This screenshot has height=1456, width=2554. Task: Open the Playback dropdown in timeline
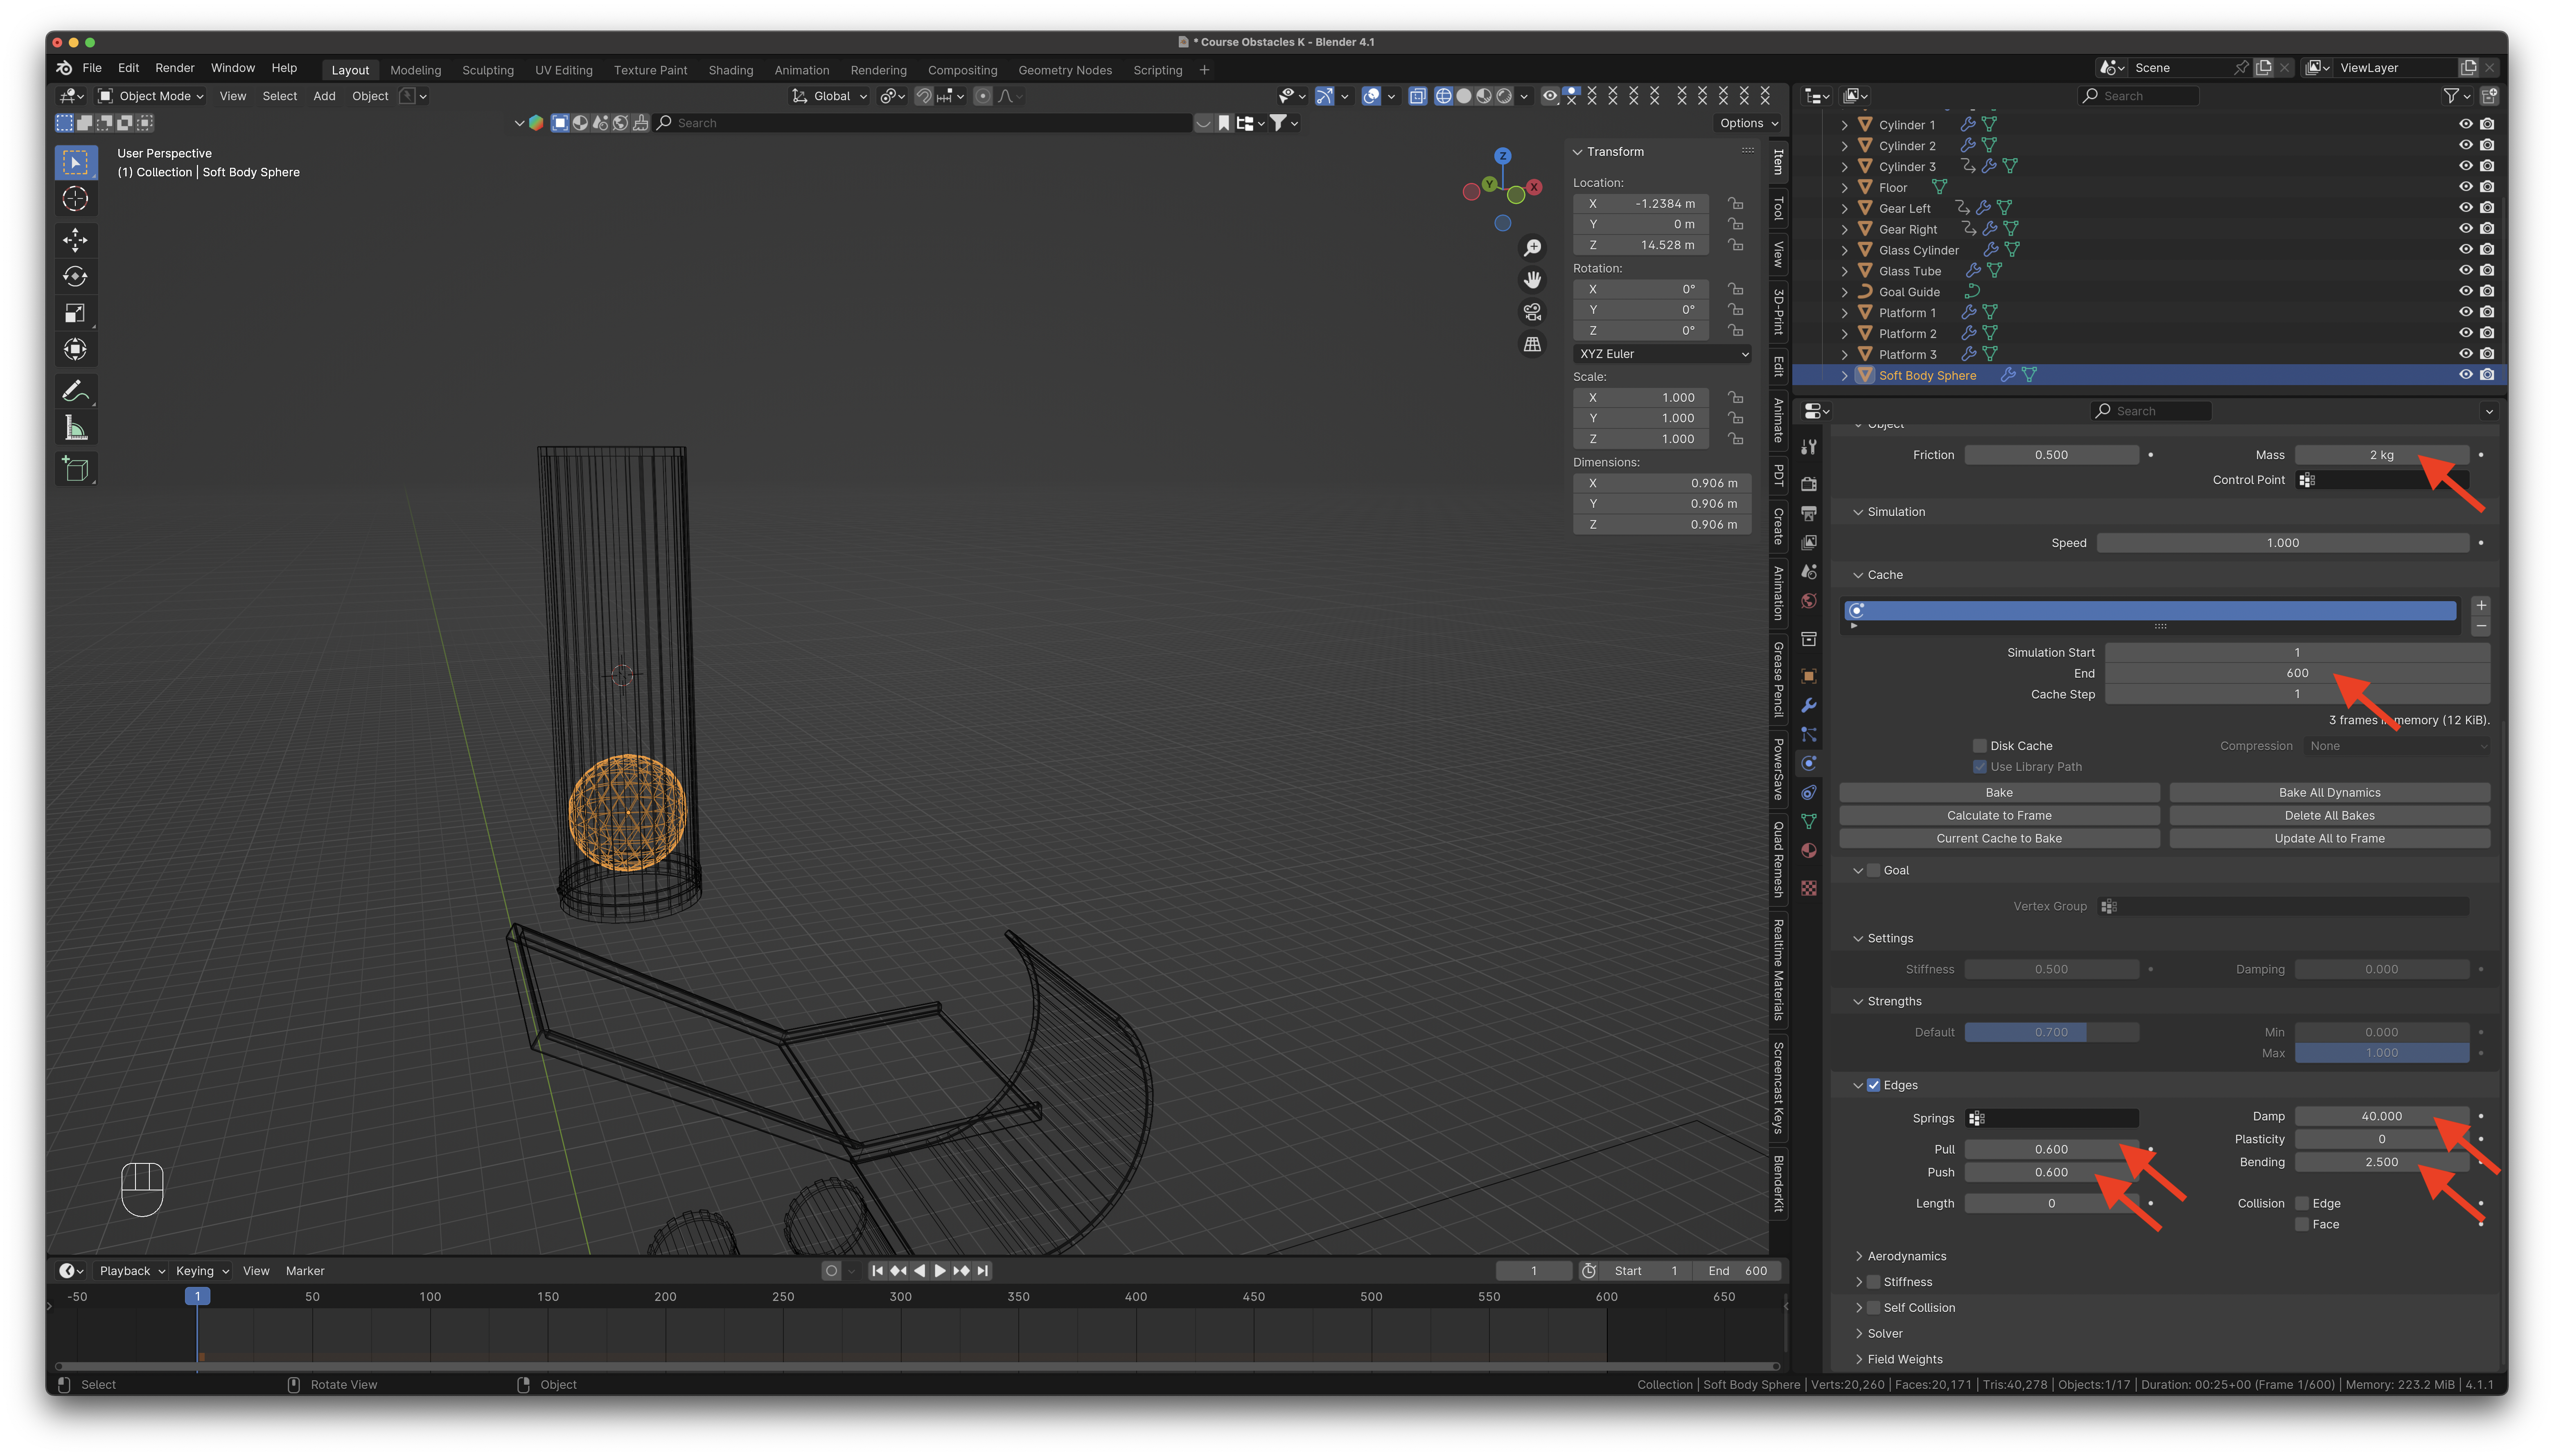pyautogui.click(x=132, y=1272)
